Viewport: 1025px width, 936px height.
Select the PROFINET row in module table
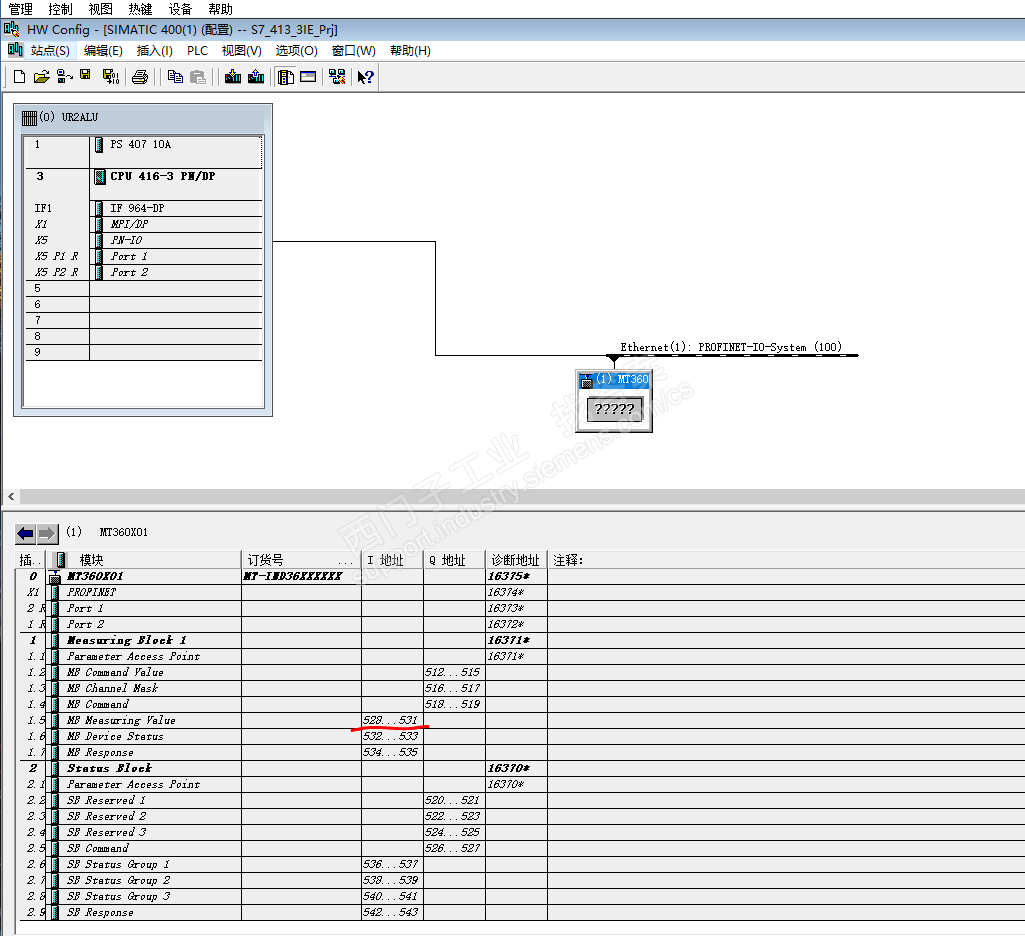(x=520, y=592)
